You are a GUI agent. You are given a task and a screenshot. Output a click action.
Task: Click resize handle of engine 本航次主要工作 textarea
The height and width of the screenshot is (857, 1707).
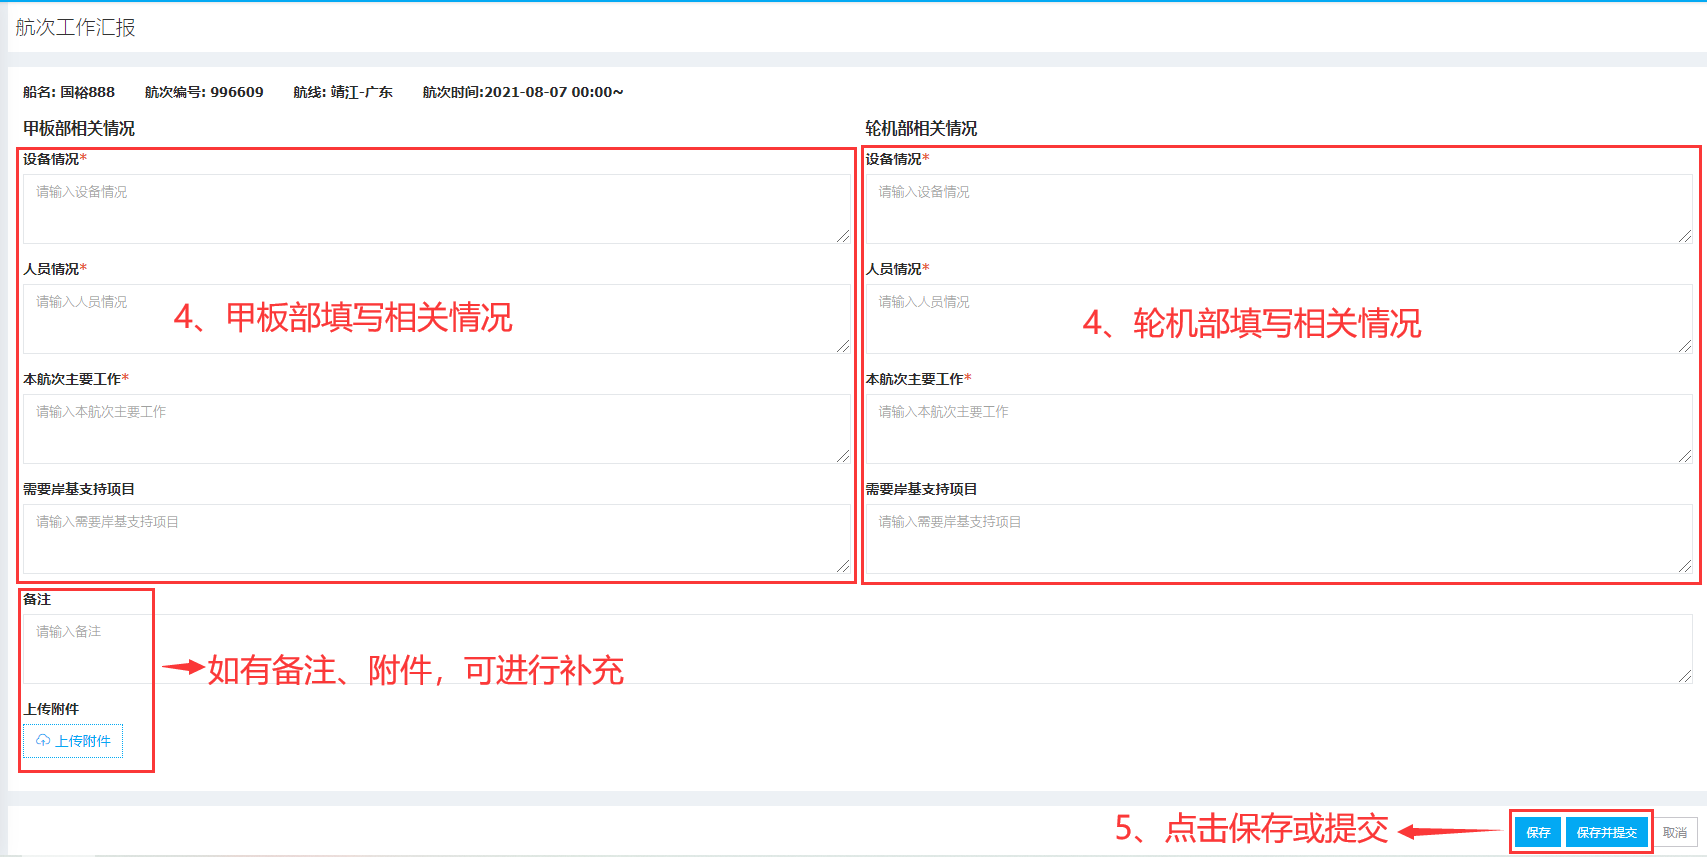click(x=1685, y=456)
